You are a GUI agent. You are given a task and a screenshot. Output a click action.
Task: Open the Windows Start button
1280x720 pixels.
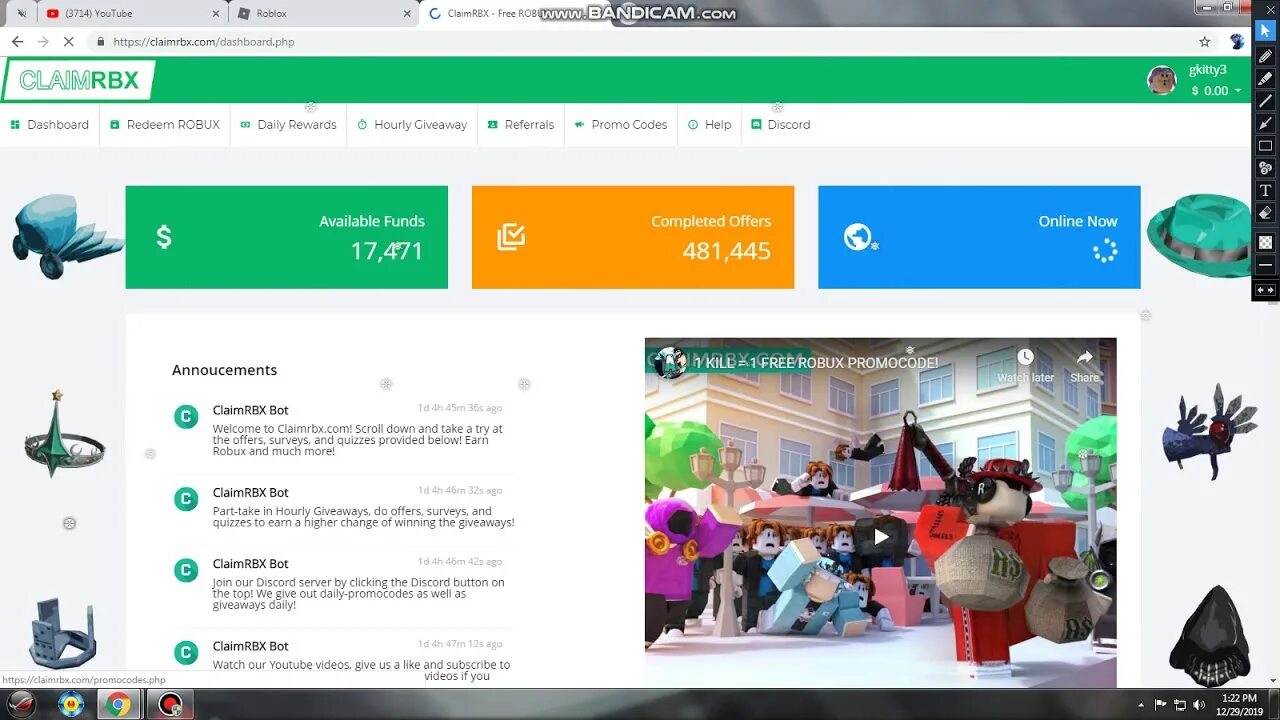[21, 704]
